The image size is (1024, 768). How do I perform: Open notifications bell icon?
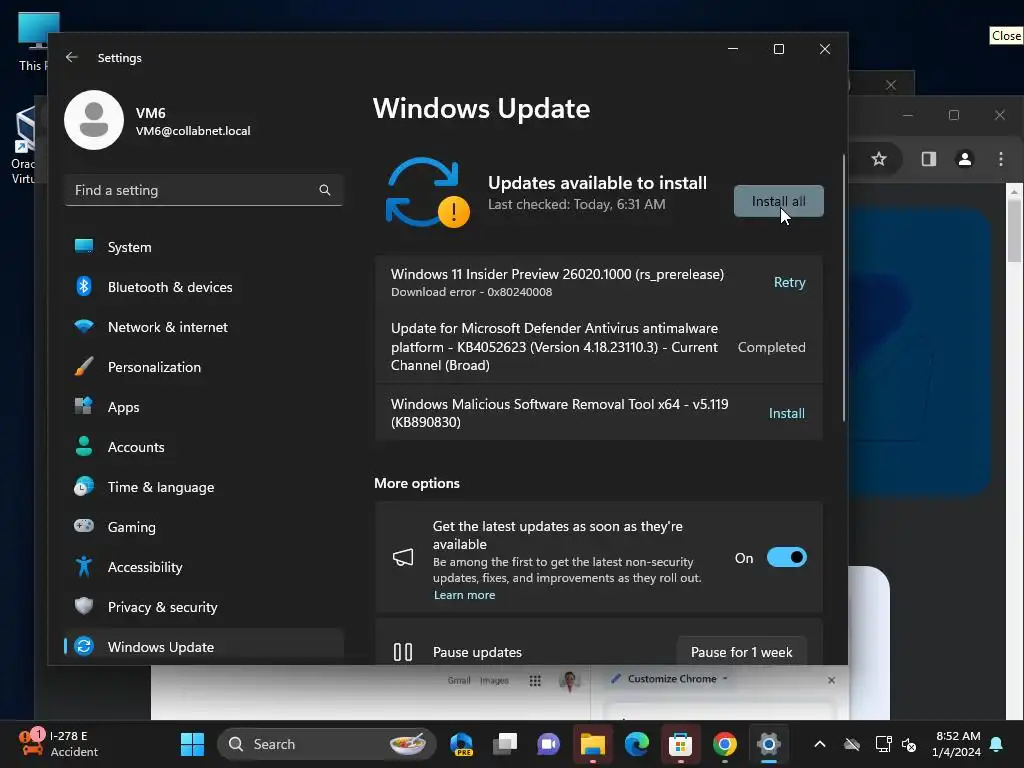(996, 744)
